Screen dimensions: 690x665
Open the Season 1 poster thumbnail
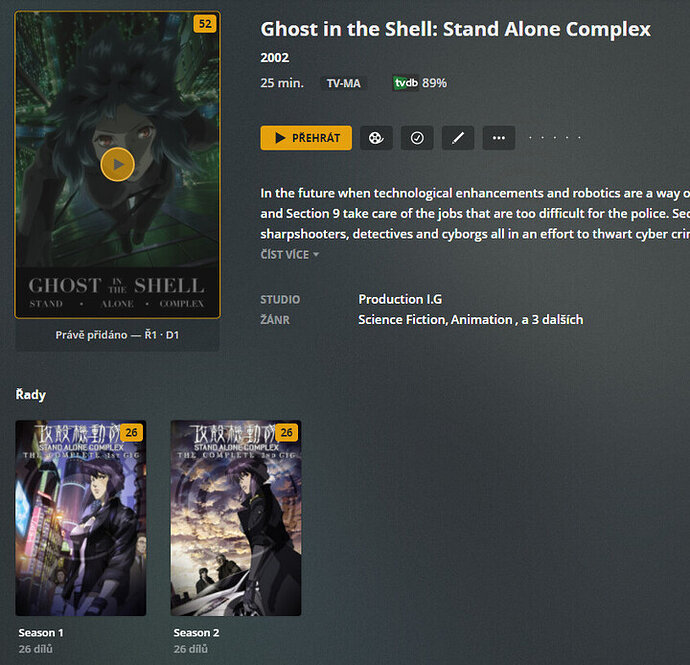(81, 518)
